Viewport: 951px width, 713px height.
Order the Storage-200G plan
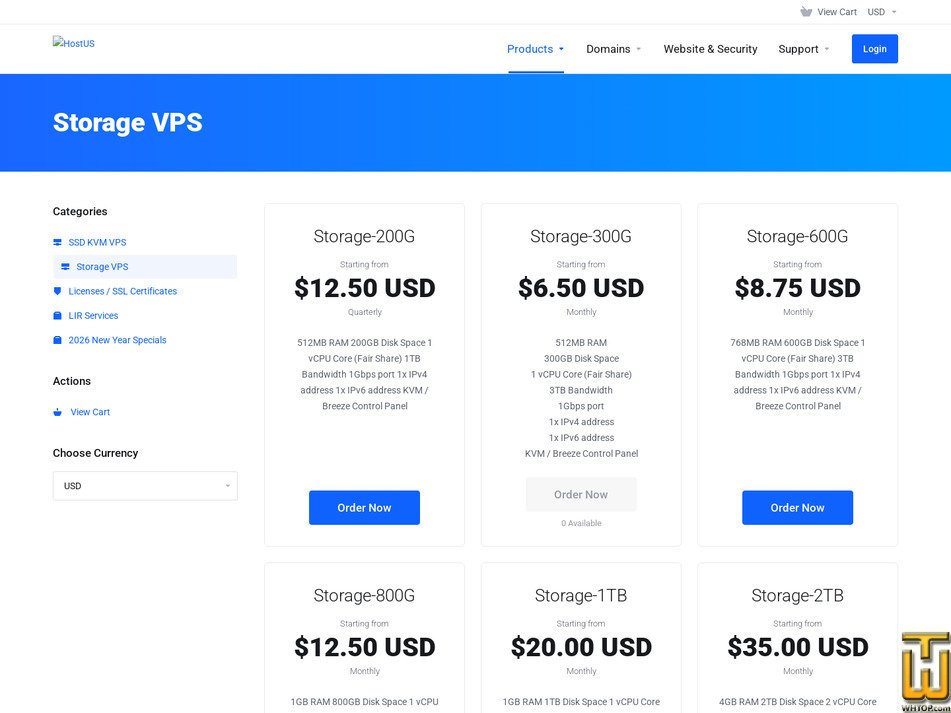coord(365,507)
